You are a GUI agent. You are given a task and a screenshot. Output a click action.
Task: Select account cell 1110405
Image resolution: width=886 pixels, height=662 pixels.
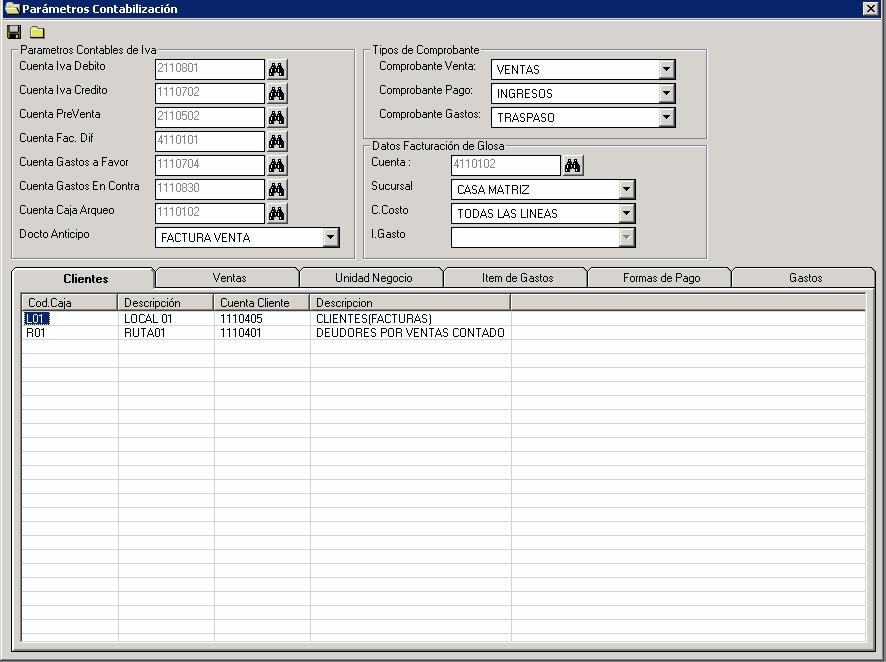click(262, 319)
